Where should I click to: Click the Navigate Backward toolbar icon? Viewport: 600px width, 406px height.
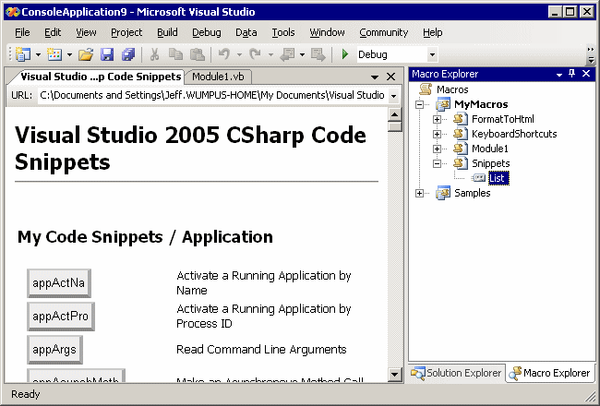pos(287,55)
